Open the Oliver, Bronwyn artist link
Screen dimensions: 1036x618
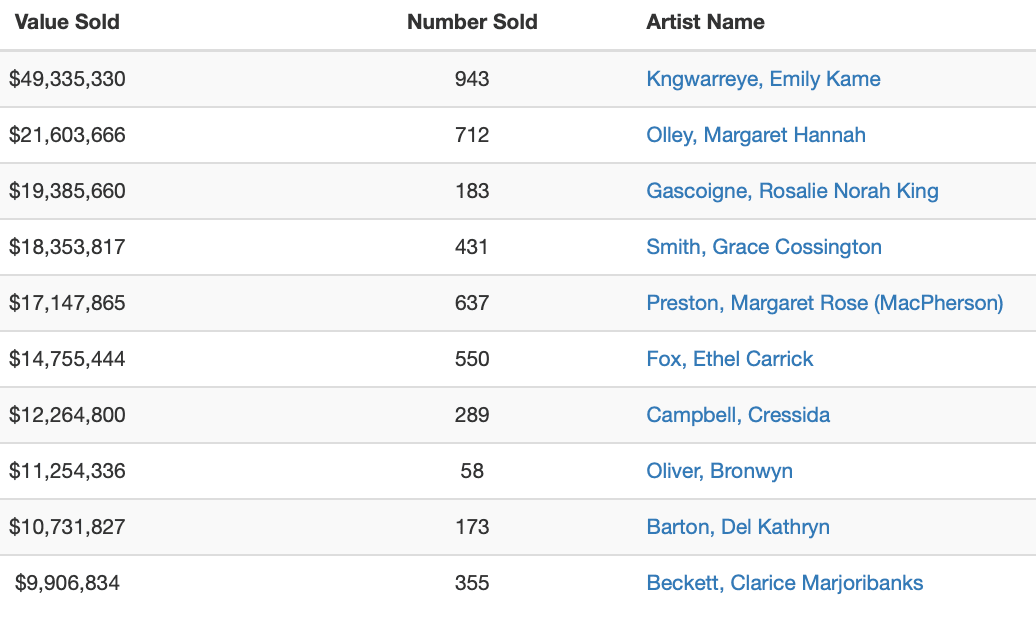pos(720,471)
